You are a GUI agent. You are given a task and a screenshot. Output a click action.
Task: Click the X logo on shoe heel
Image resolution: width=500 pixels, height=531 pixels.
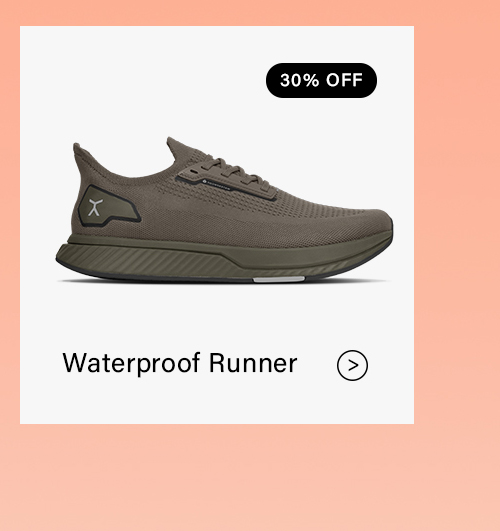[x=95, y=207]
